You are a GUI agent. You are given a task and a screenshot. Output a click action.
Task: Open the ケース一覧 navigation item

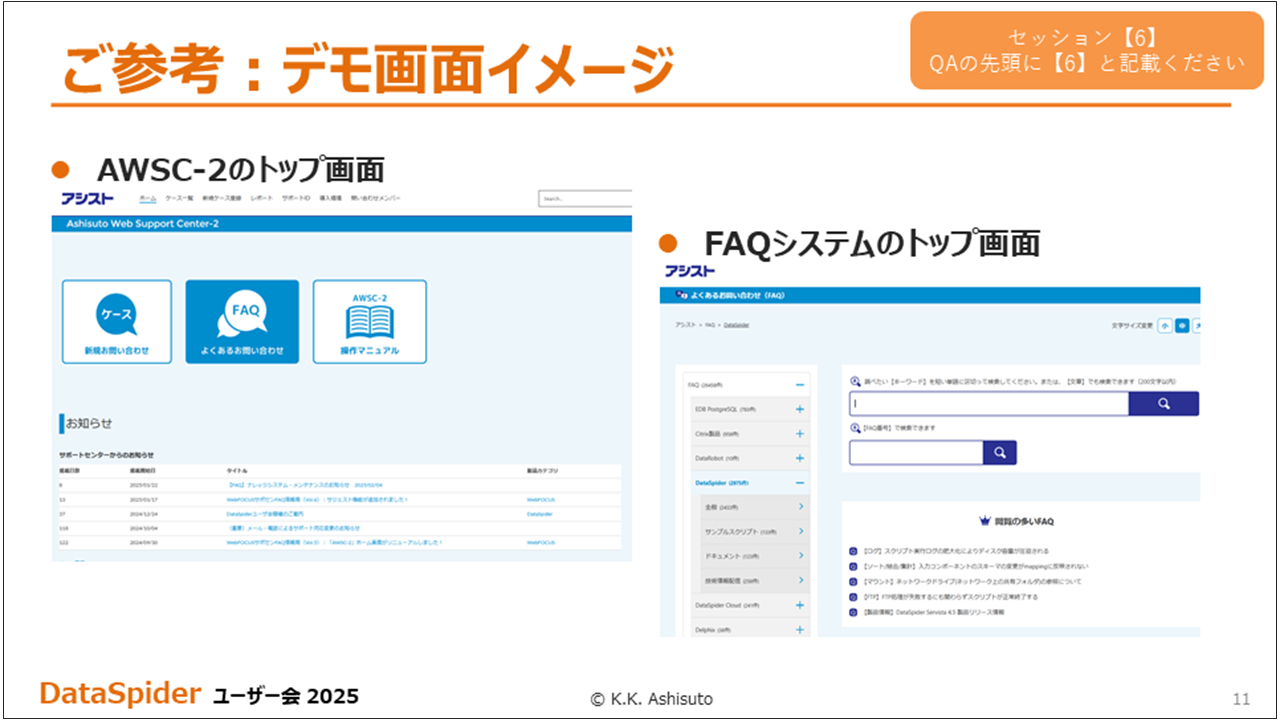(179, 199)
